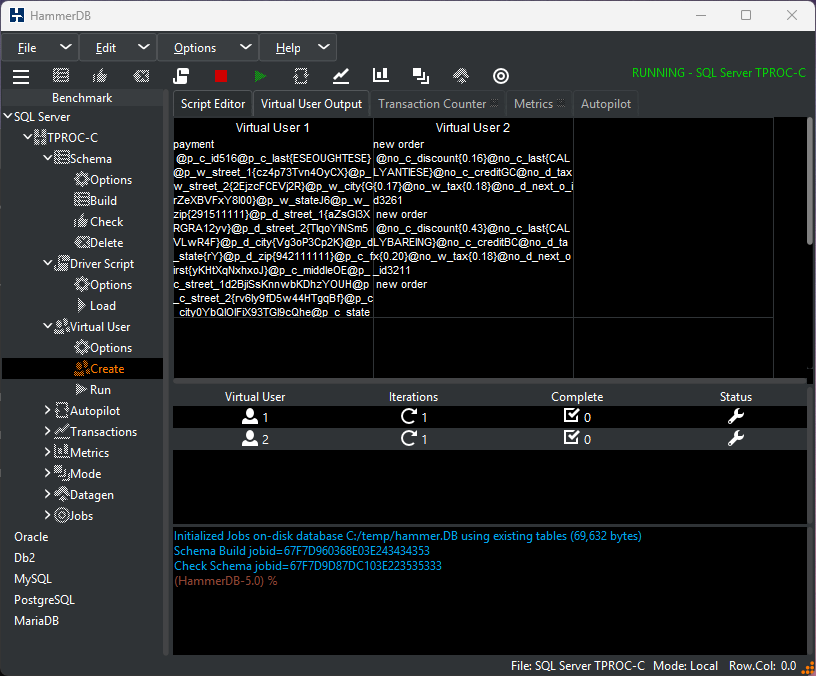Click the Mode overlapping squares toolbar icon
The height and width of the screenshot is (676, 816).
click(x=420, y=76)
